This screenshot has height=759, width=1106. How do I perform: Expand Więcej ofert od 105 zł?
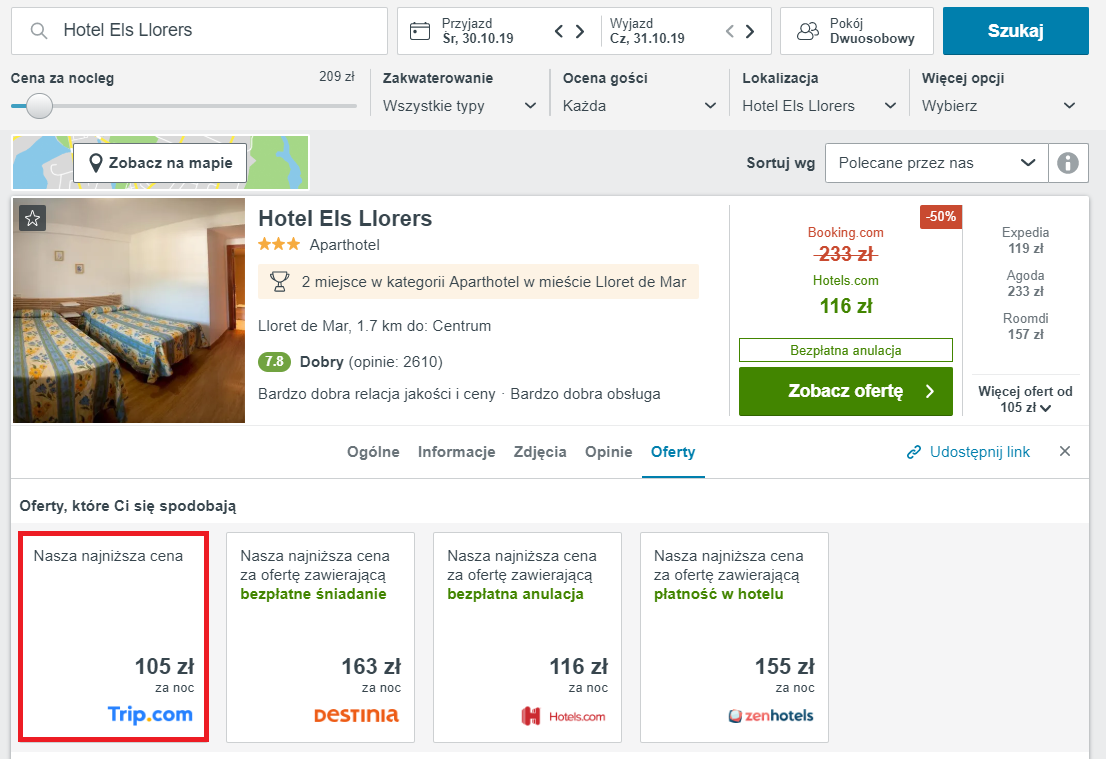(x=1026, y=399)
